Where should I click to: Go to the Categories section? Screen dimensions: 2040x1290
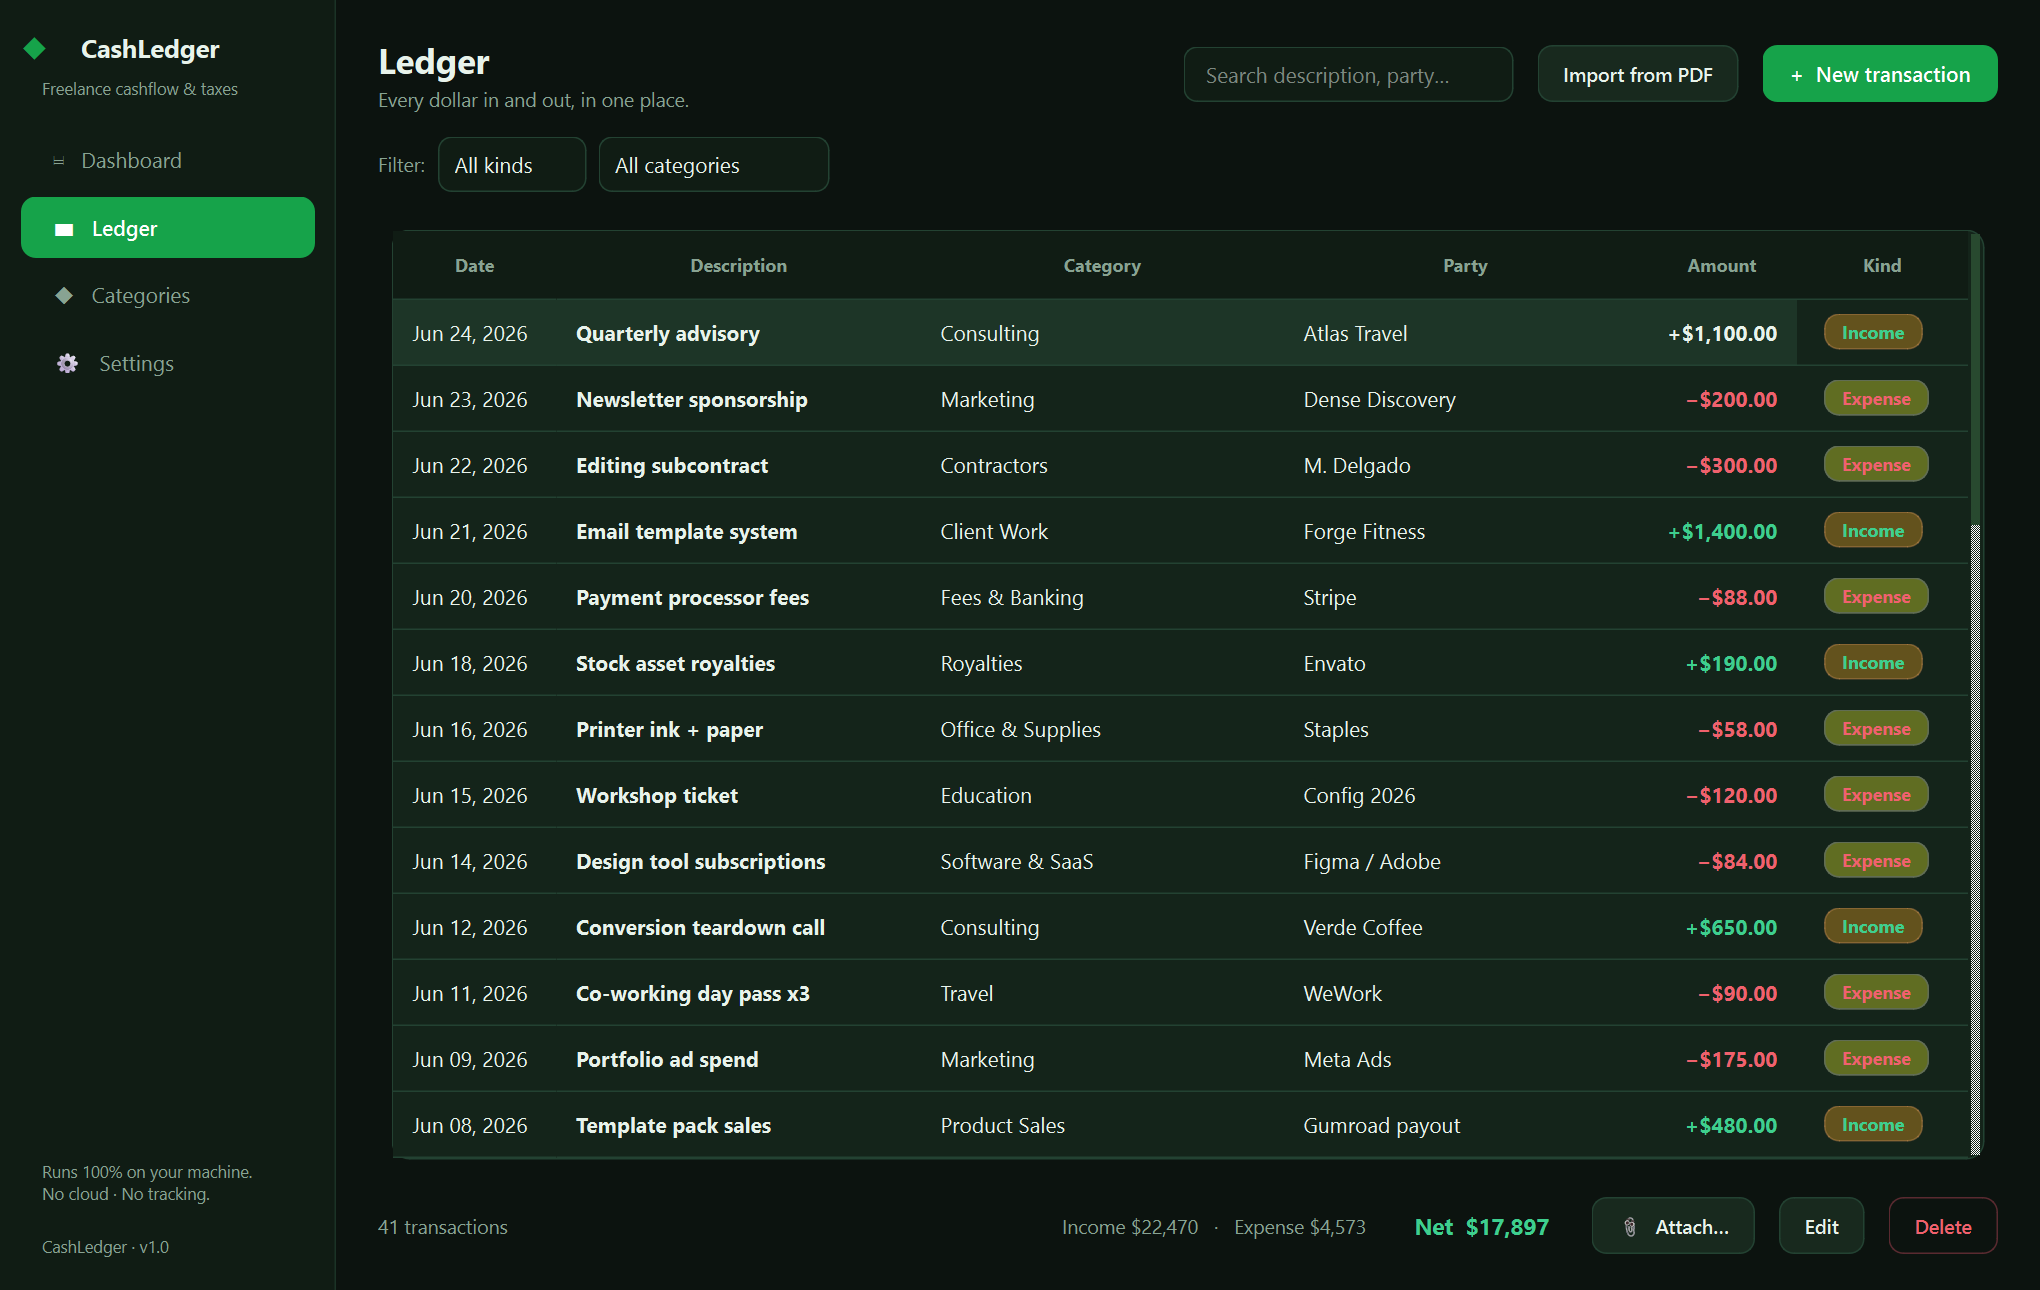[168, 295]
